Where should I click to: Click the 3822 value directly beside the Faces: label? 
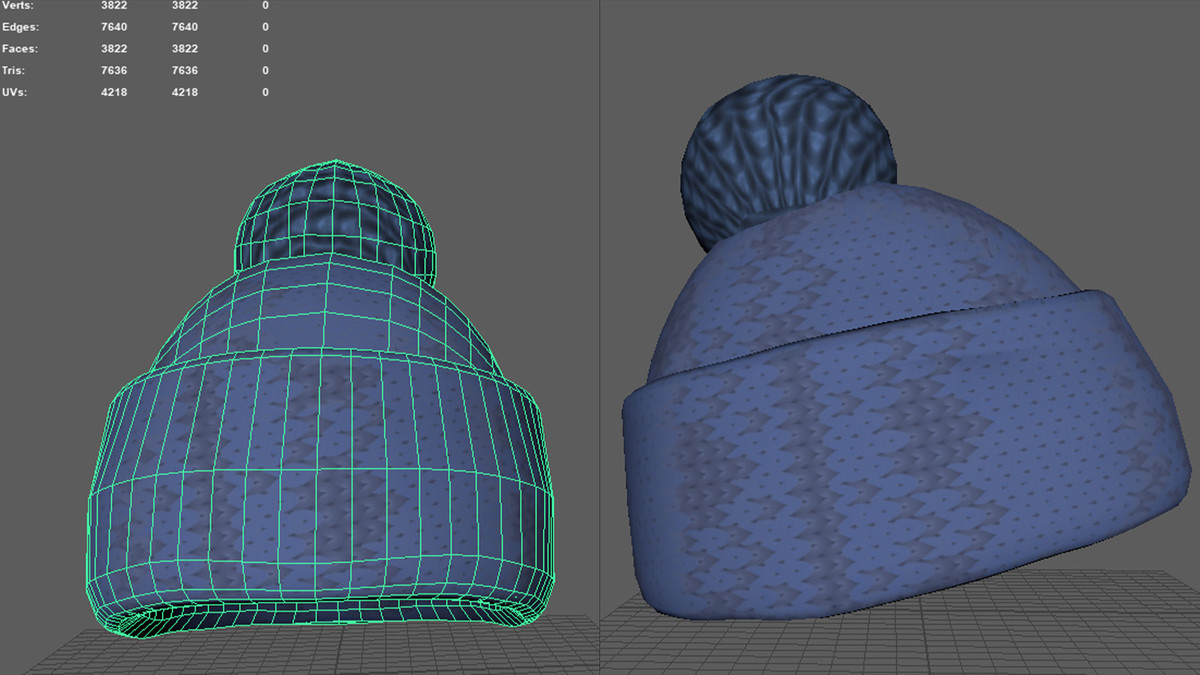(x=114, y=49)
